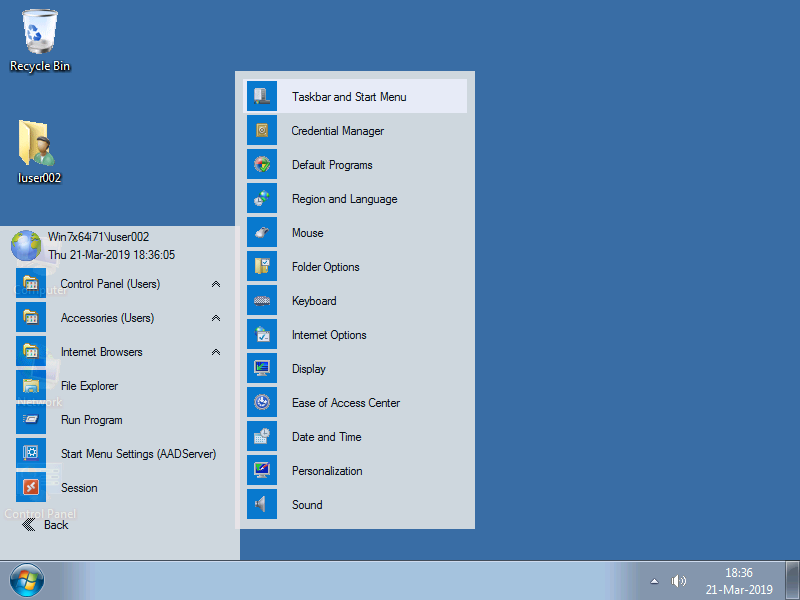Click the Credential Manager icon
Viewport: 800px width, 600px height.
tap(262, 131)
